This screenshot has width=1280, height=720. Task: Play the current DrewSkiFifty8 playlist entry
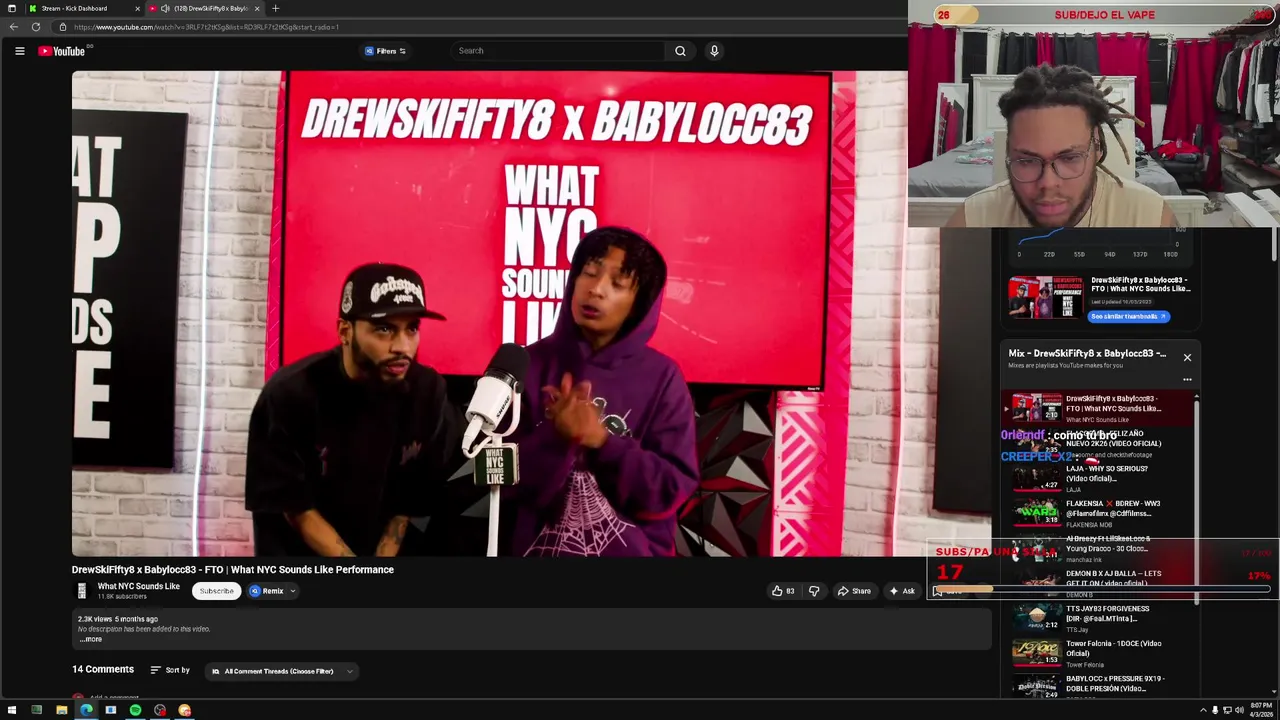tap(1098, 408)
